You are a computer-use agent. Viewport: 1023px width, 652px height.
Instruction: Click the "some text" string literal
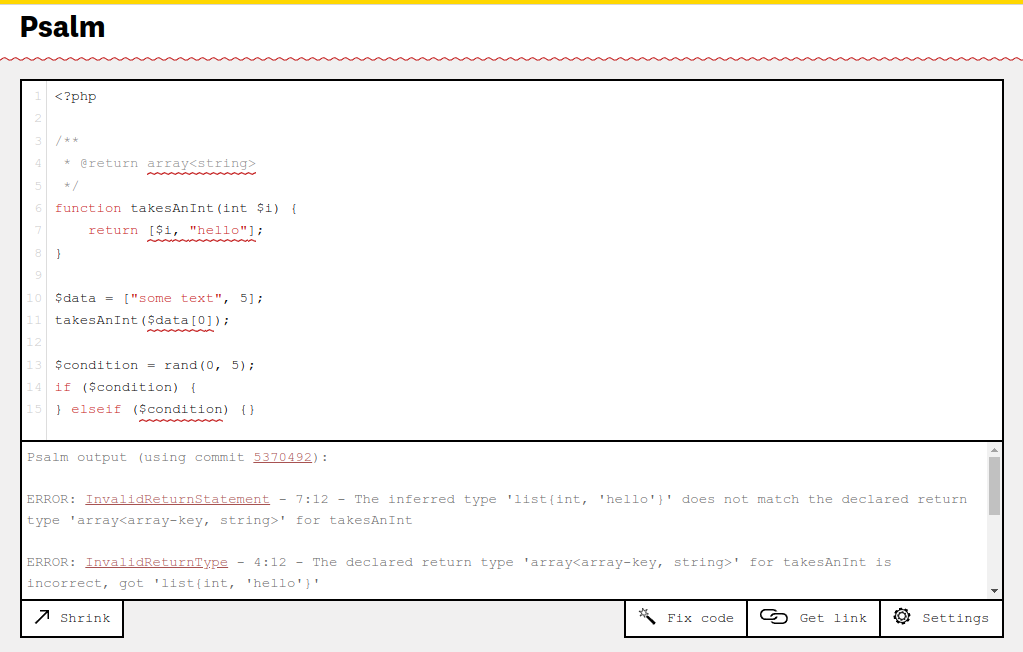176,298
